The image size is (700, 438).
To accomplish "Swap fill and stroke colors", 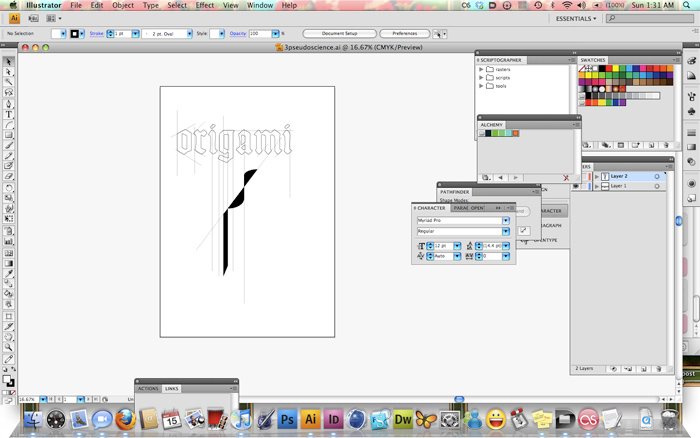I will coord(13,369).
